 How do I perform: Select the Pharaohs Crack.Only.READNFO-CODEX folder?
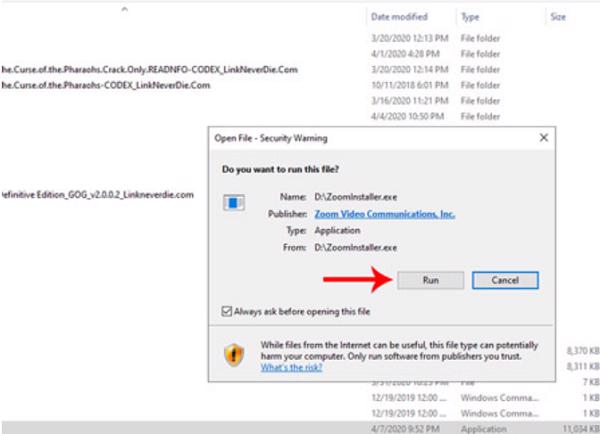click(150, 70)
